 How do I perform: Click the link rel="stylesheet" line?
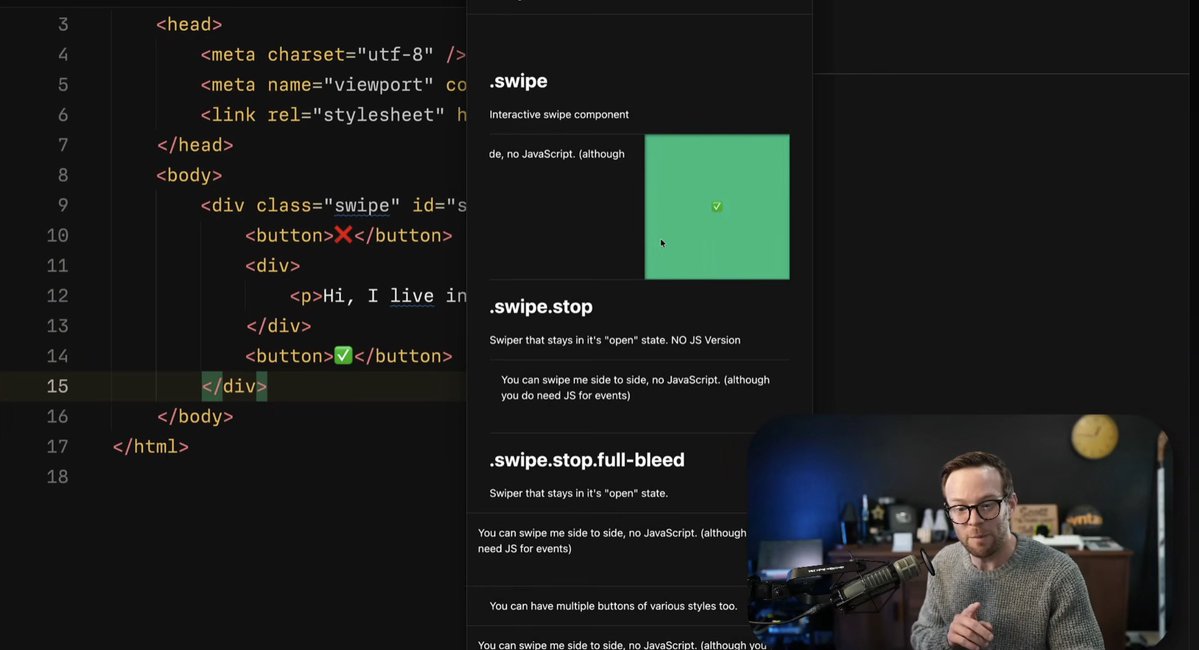[x=333, y=115]
